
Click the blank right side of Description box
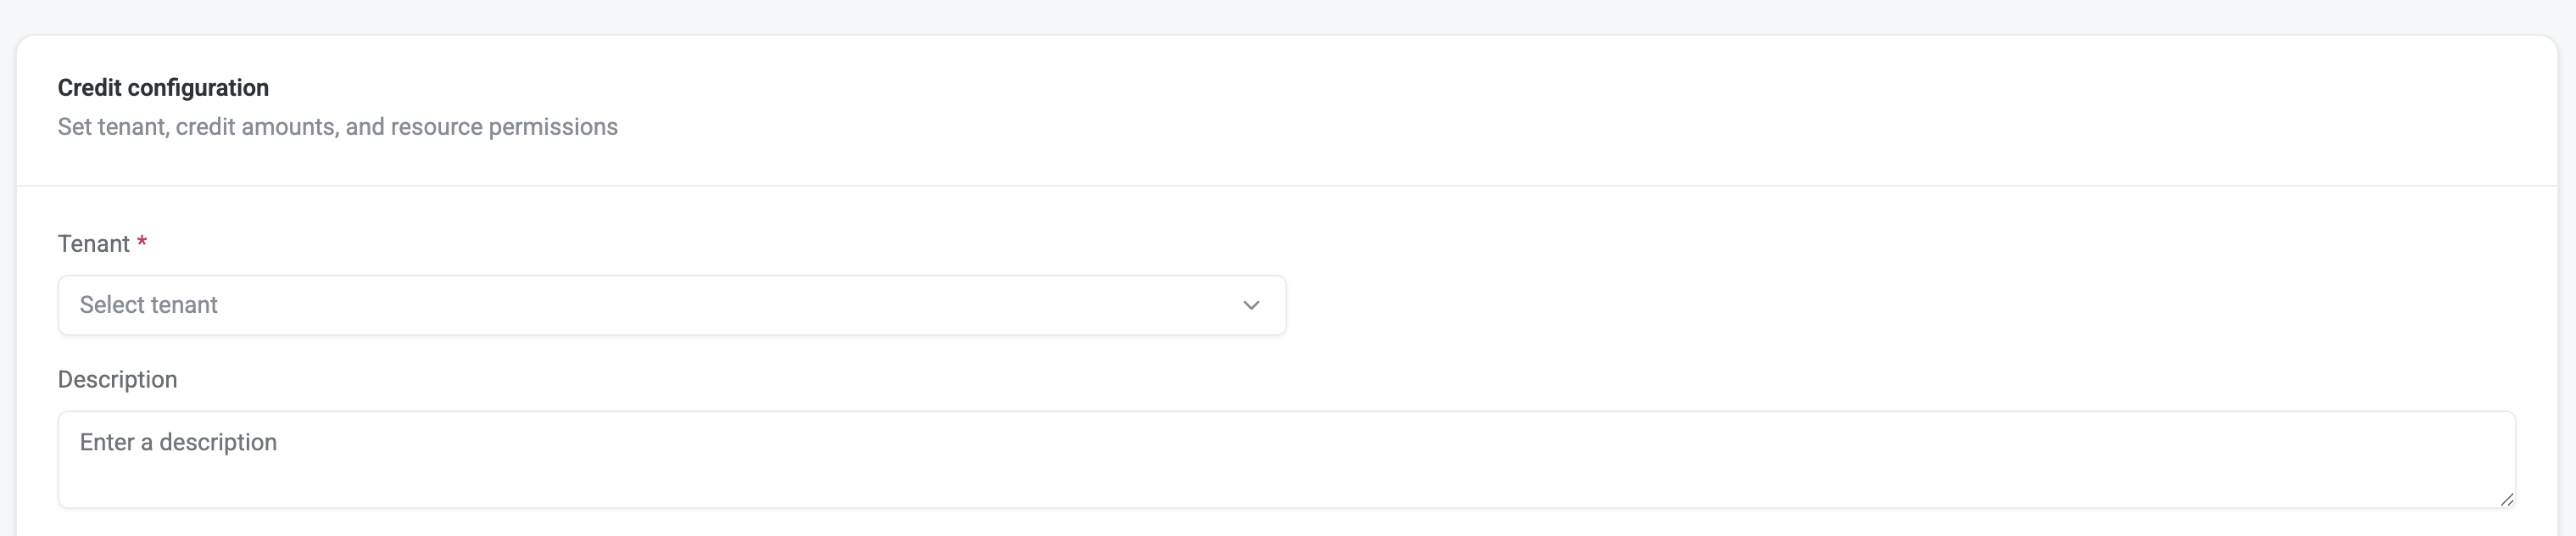click(x=2000, y=459)
